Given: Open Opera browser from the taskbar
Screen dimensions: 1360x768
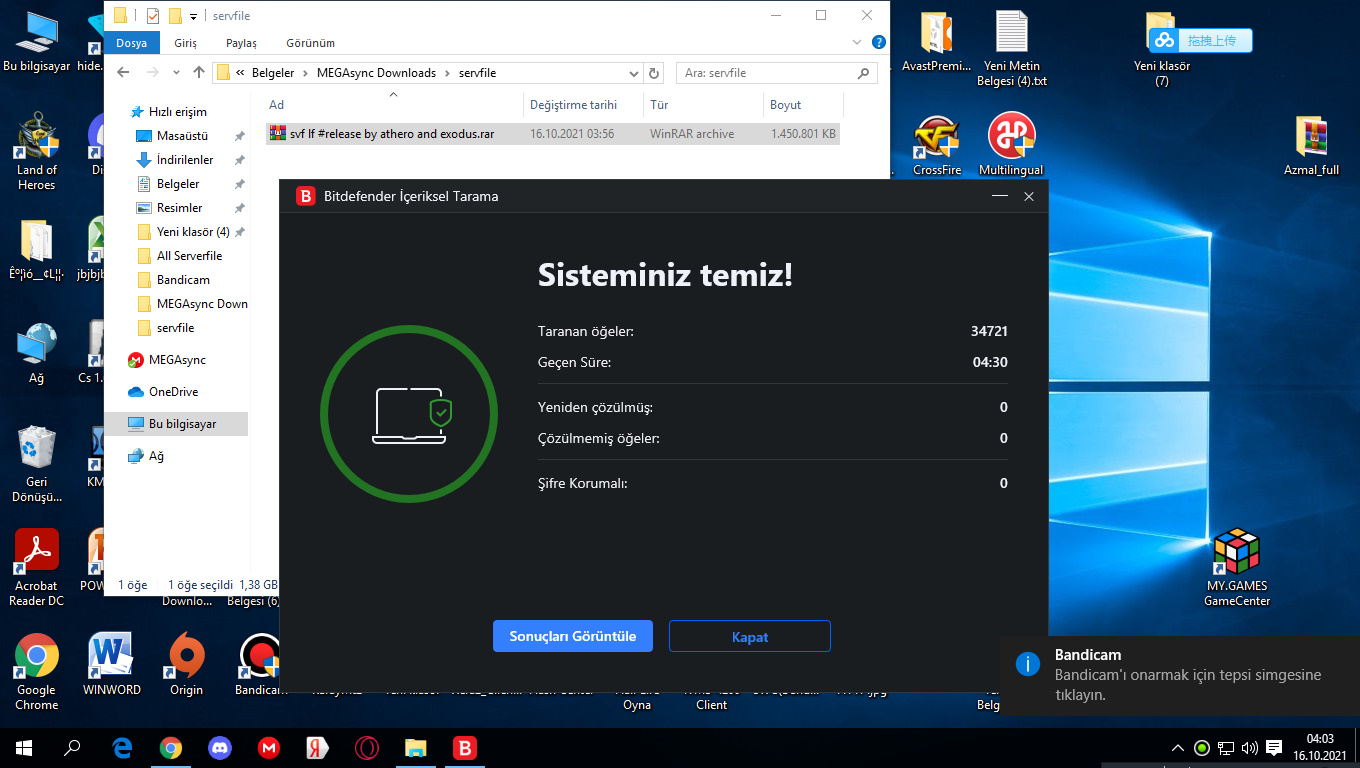Looking at the screenshot, I should point(367,748).
